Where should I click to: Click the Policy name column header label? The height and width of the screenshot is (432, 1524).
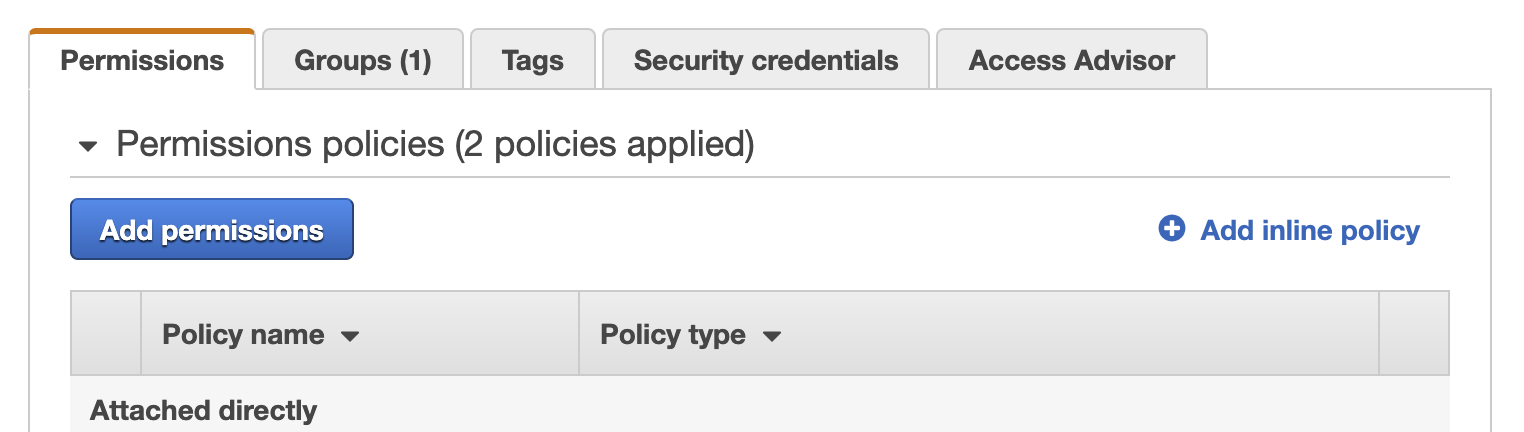243,334
